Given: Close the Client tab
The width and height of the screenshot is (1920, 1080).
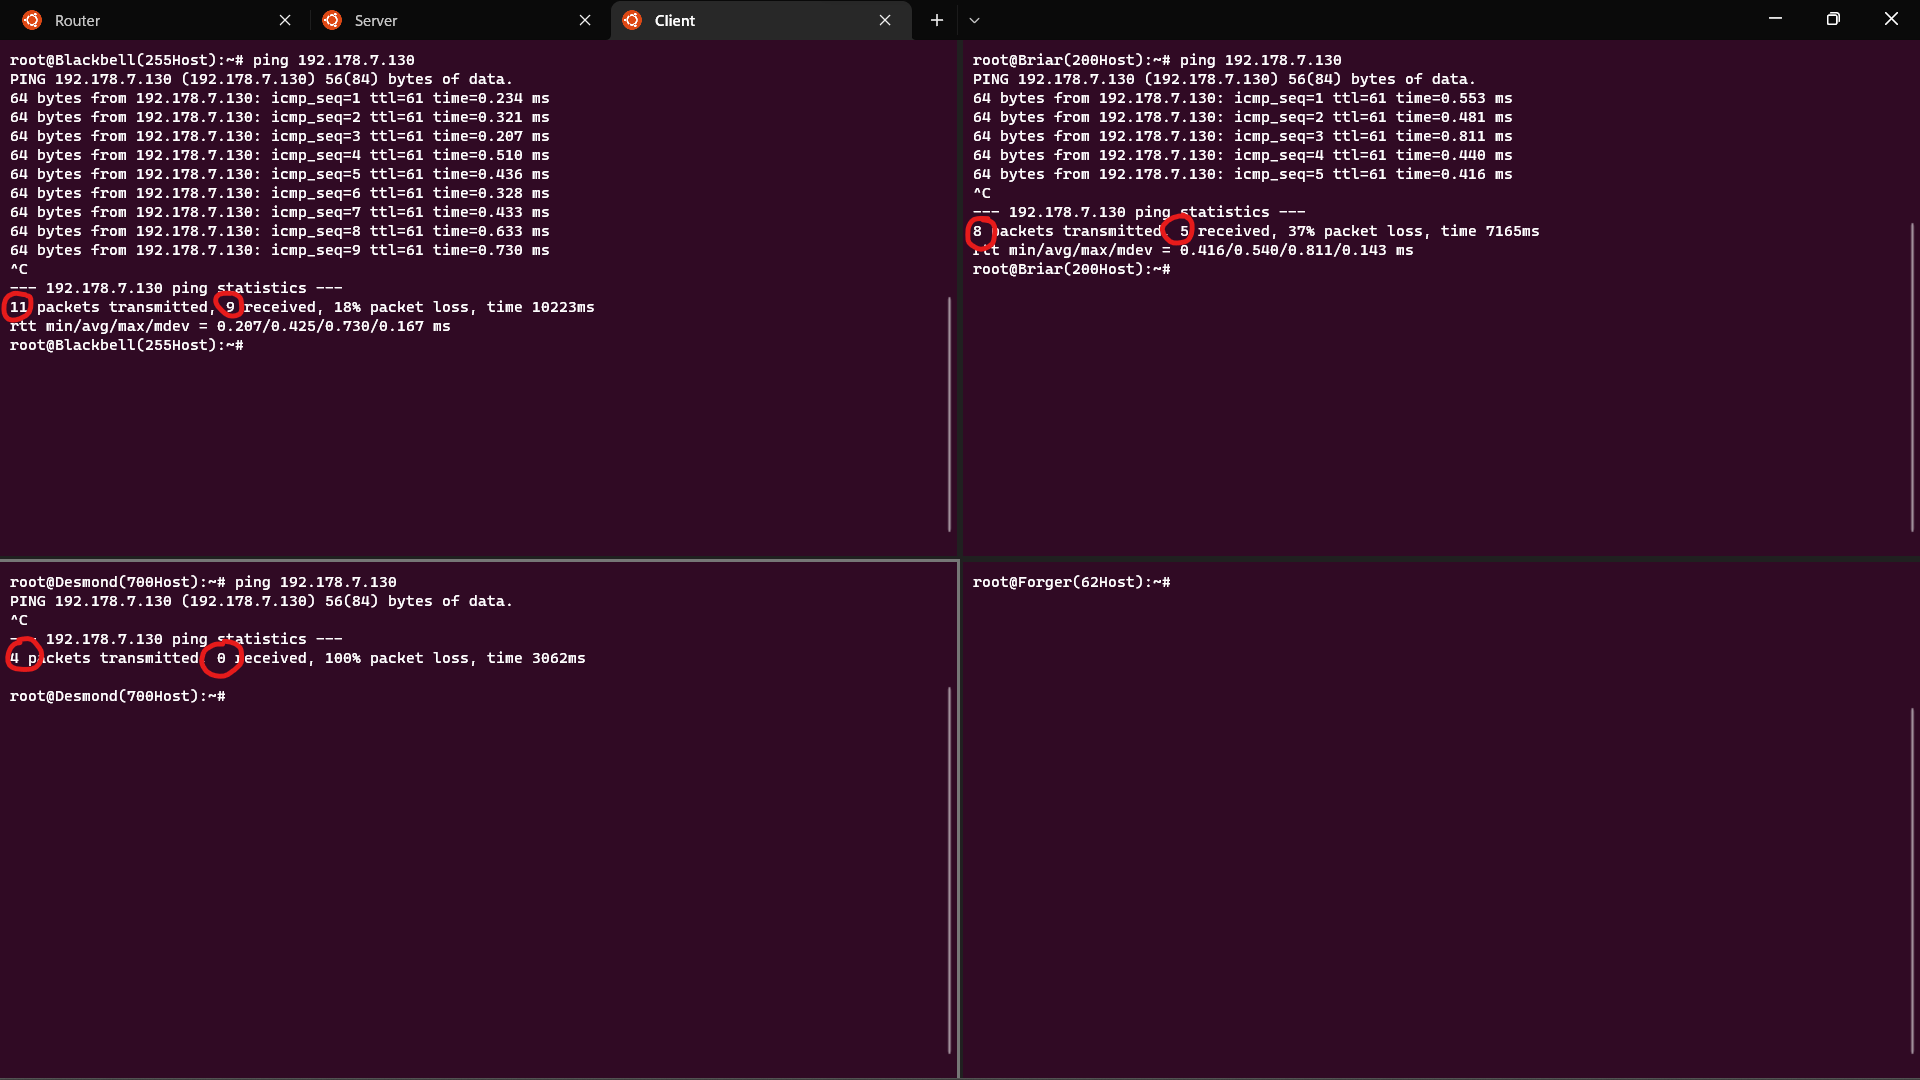Looking at the screenshot, I should pos(885,20).
